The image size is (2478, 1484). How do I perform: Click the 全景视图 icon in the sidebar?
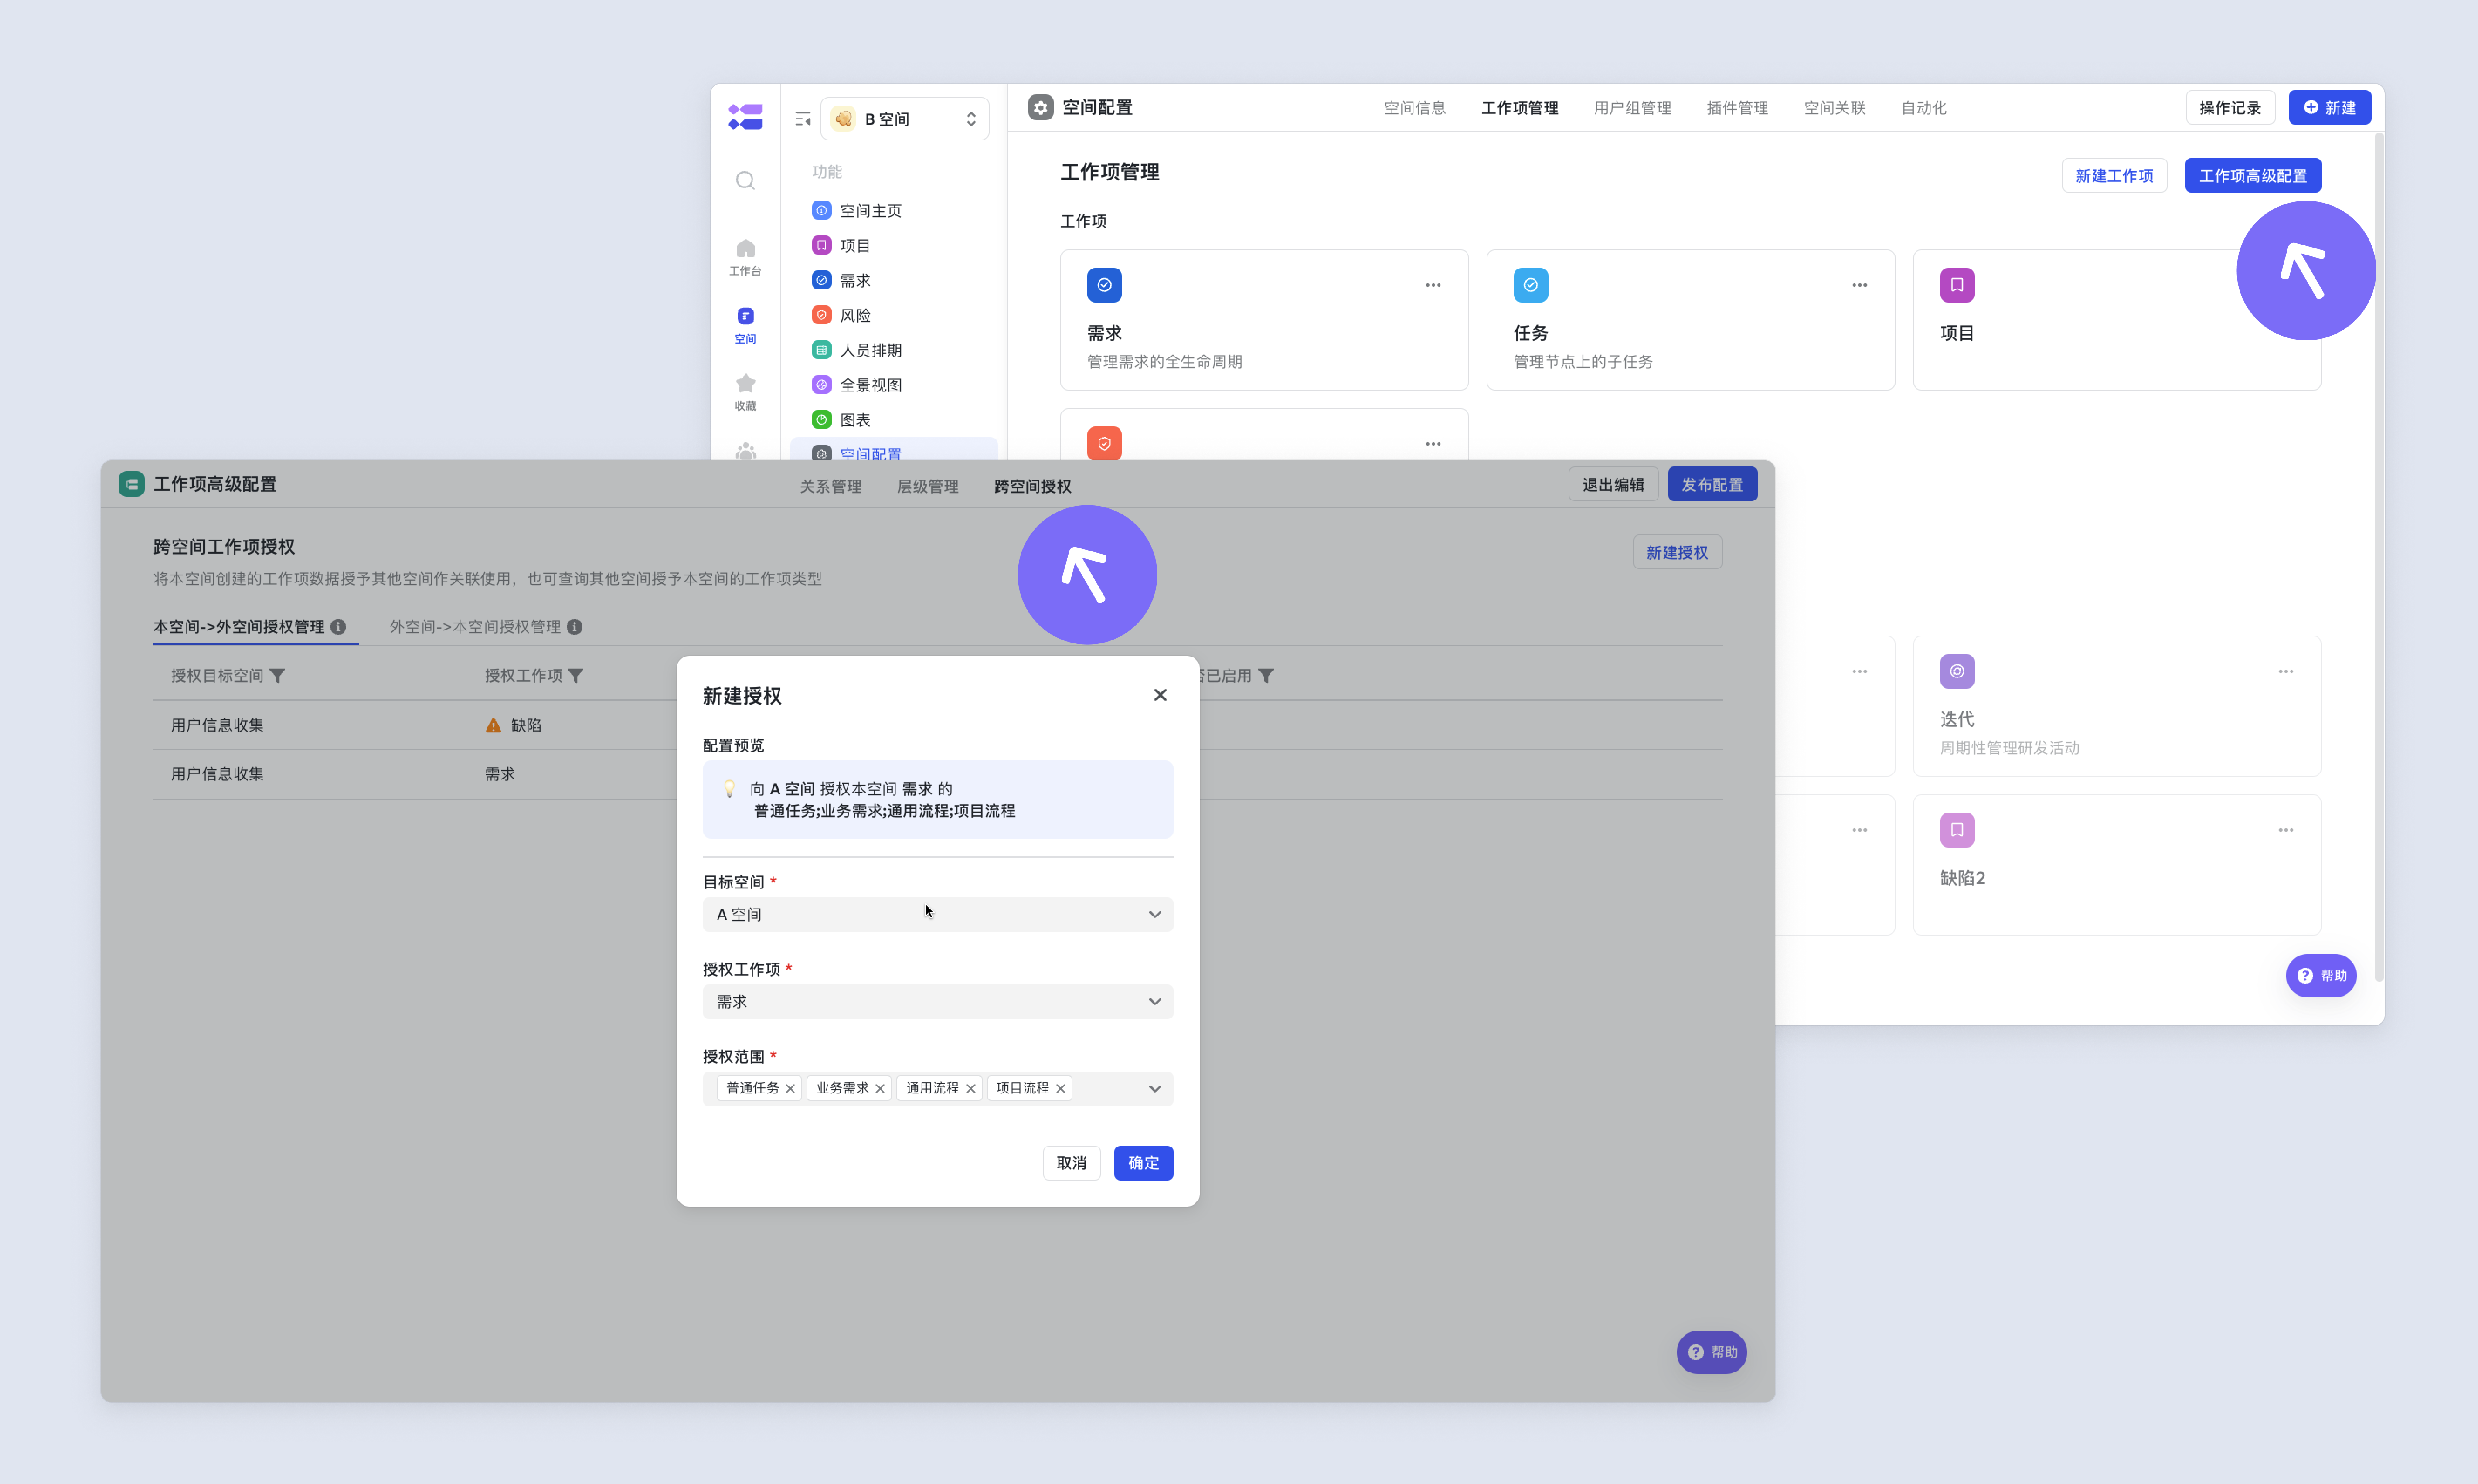[821, 385]
